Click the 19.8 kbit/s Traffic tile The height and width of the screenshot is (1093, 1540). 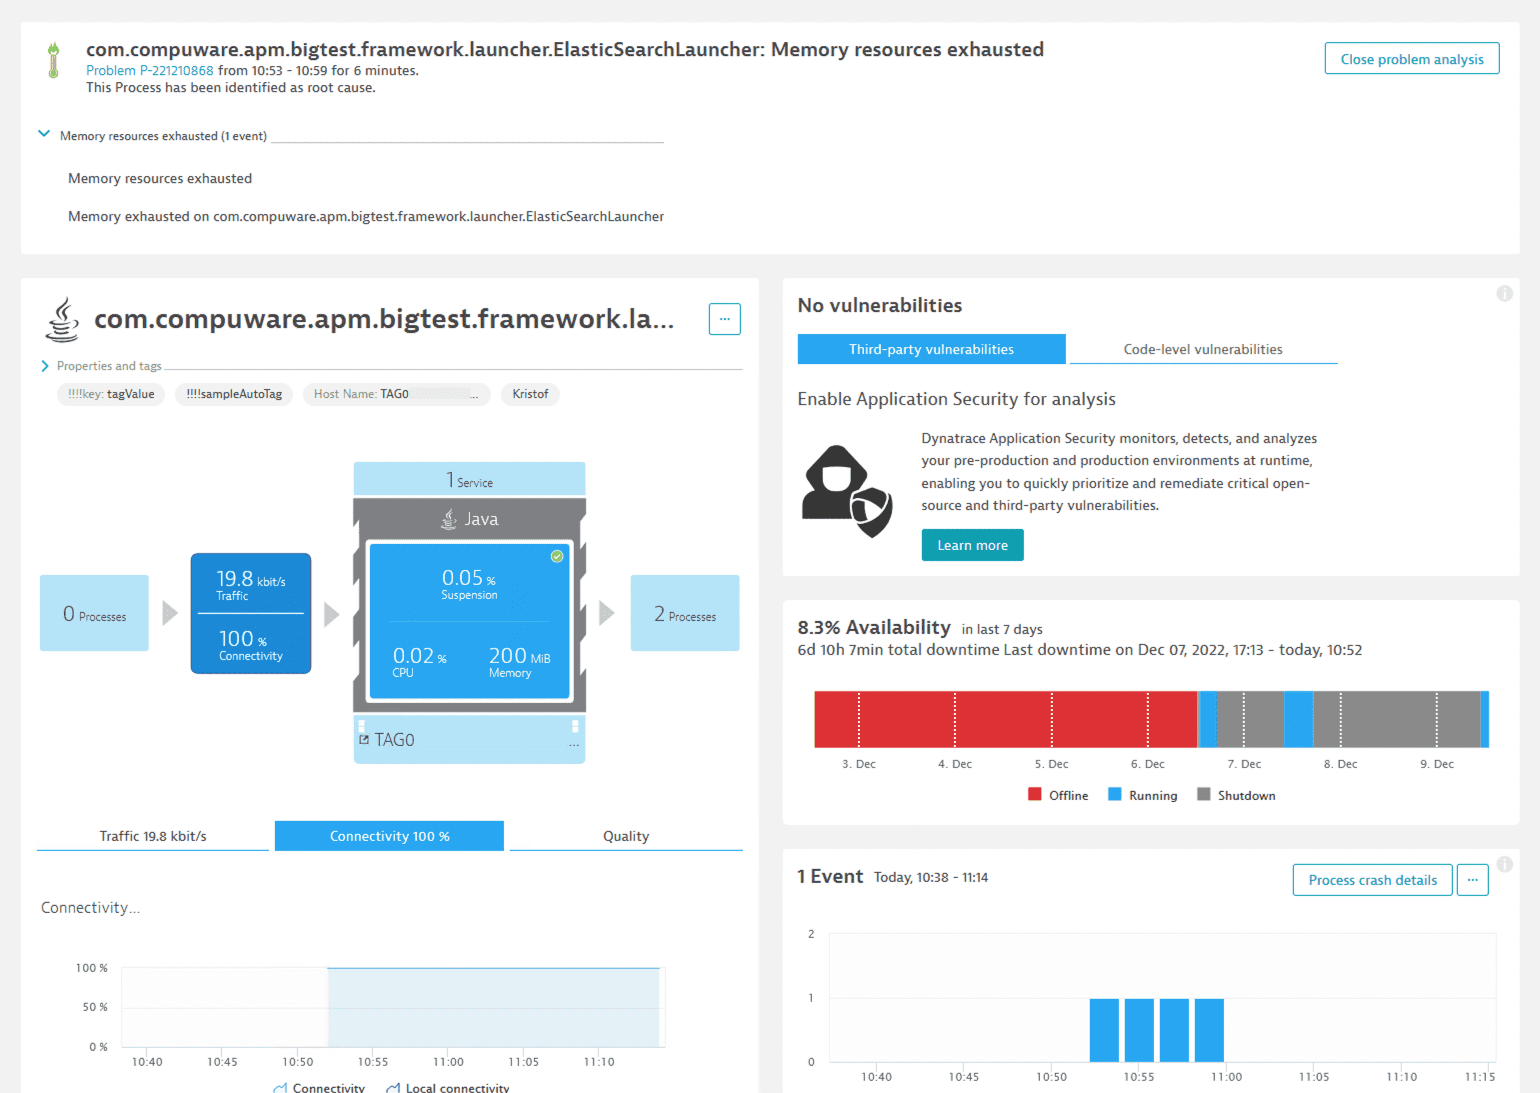point(251,584)
